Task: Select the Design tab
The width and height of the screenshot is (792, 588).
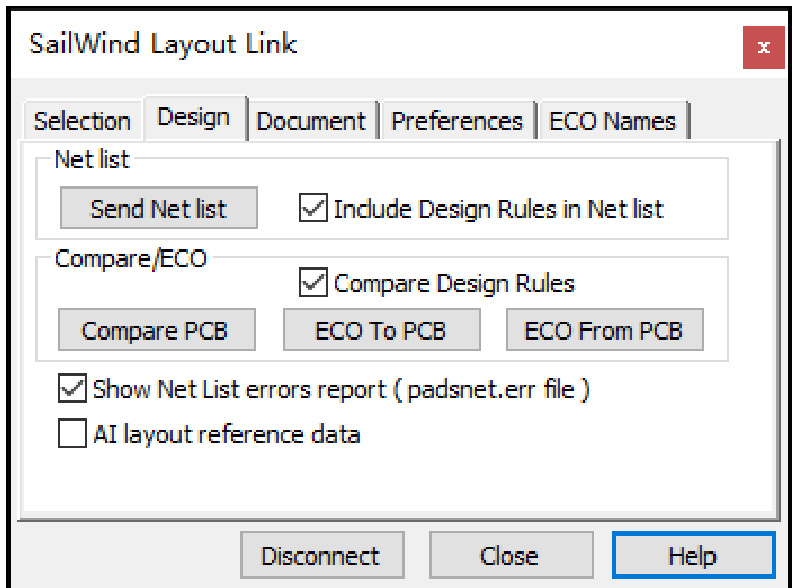Action: click(194, 117)
